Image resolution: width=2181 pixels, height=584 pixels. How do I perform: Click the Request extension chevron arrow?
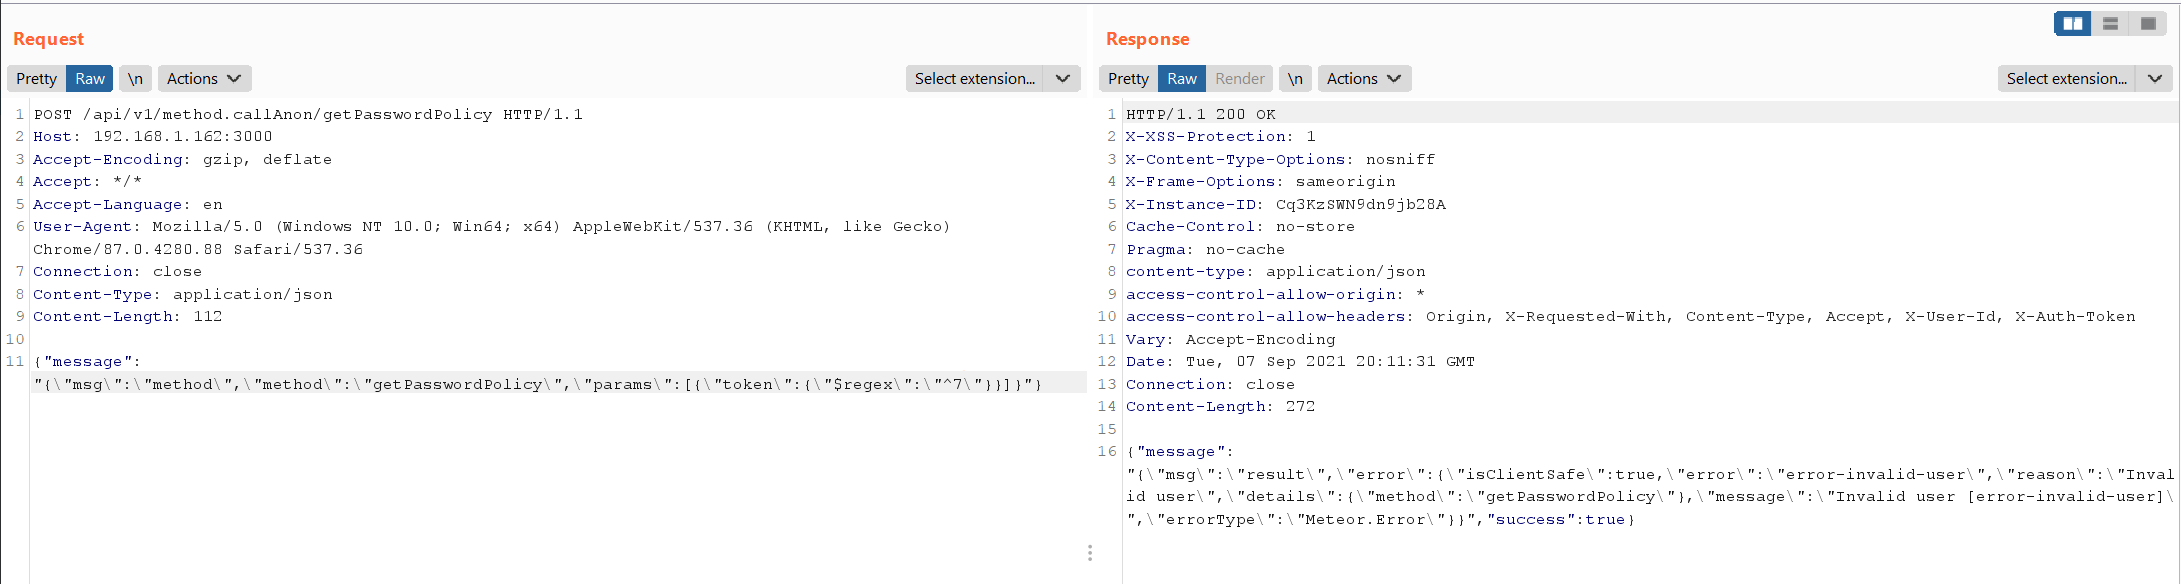[x=1063, y=78]
